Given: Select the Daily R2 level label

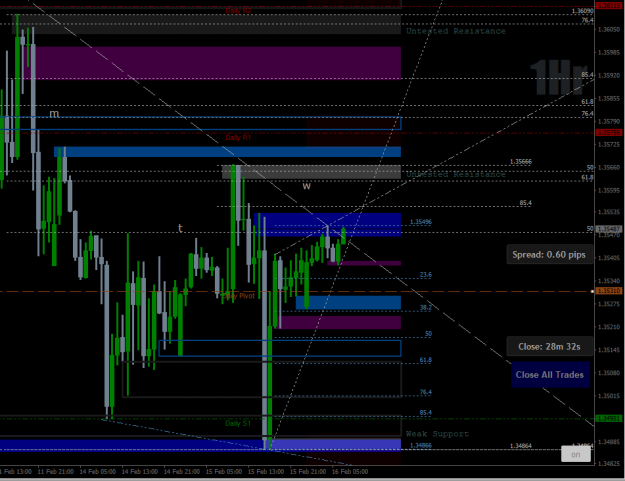Looking at the screenshot, I should [x=238, y=10].
